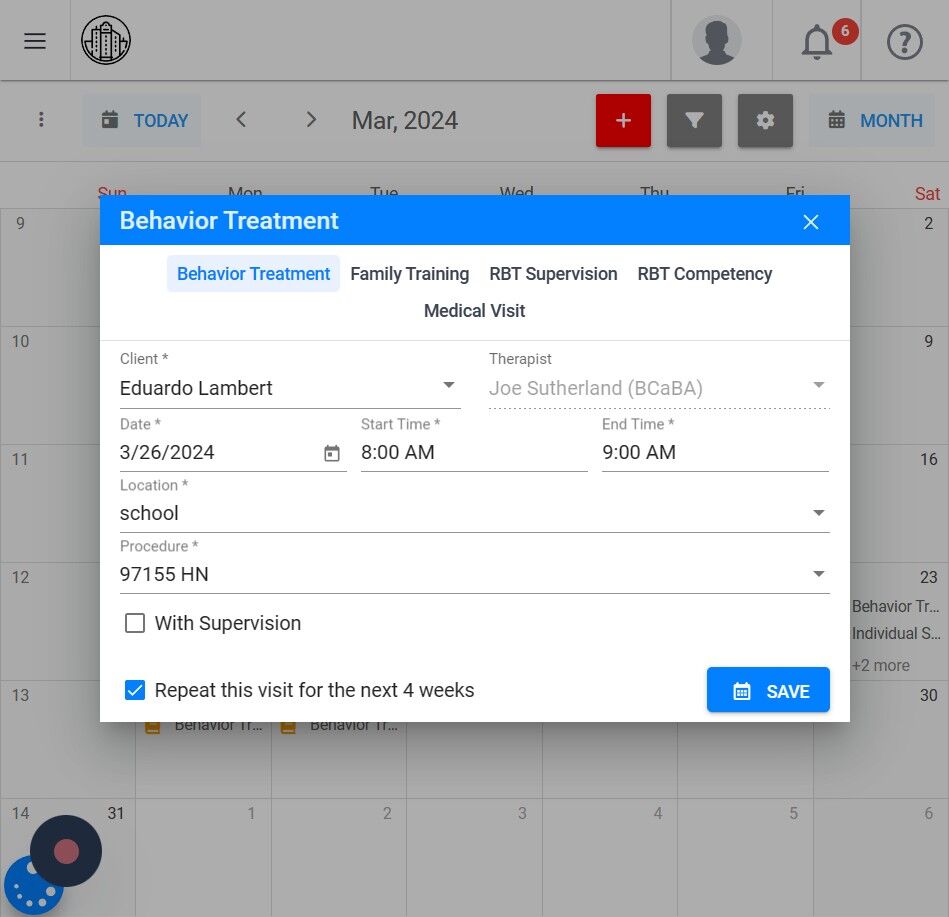Open notifications bell with 6 alerts

point(818,42)
